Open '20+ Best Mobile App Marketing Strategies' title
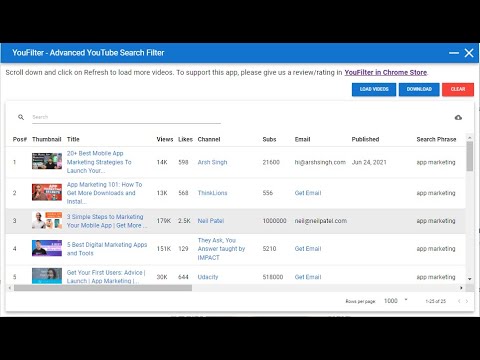This screenshot has width=480, height=360. coord(99,162)
